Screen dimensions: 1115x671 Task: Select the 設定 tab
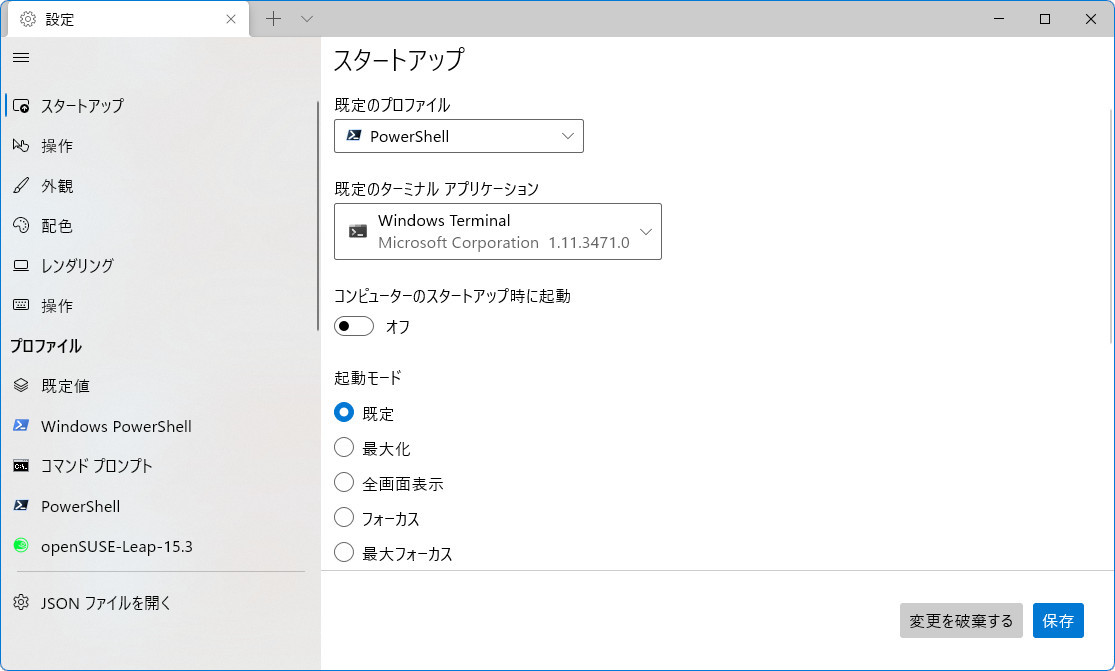(x=129, y=19)
